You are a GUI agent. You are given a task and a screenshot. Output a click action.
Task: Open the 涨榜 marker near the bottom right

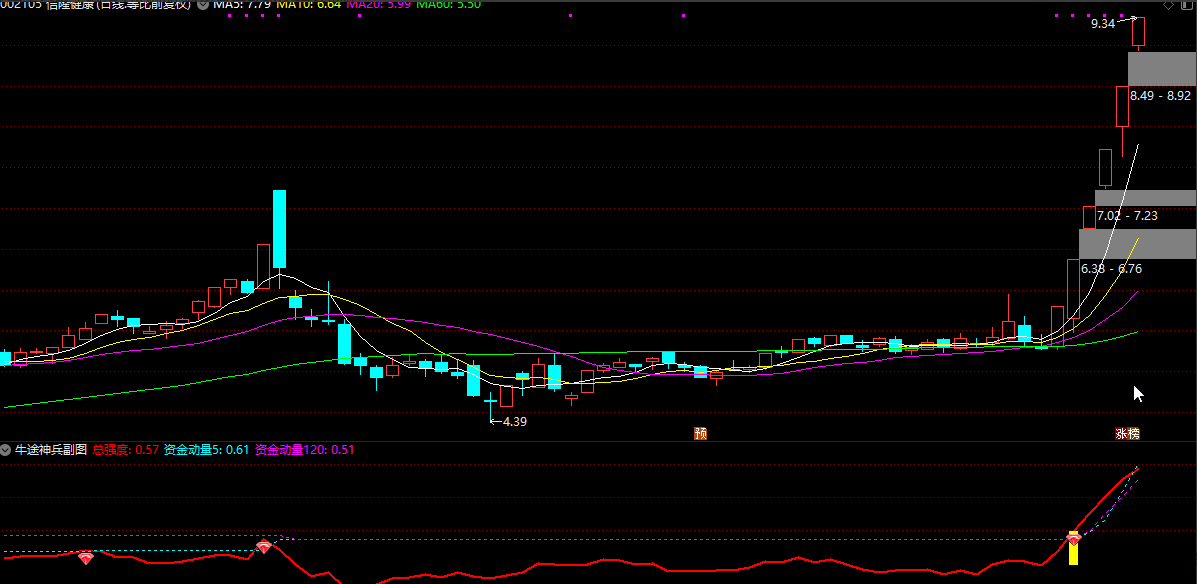1127,434
